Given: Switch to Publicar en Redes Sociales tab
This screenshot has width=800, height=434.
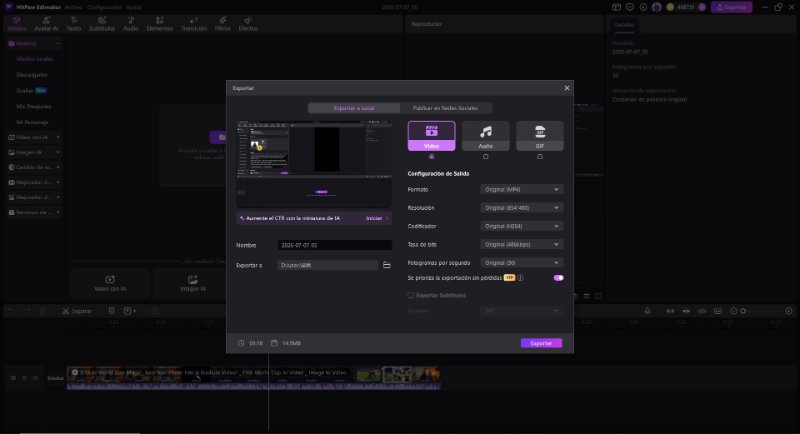Looking at the screenshot, I should [445, 108].
